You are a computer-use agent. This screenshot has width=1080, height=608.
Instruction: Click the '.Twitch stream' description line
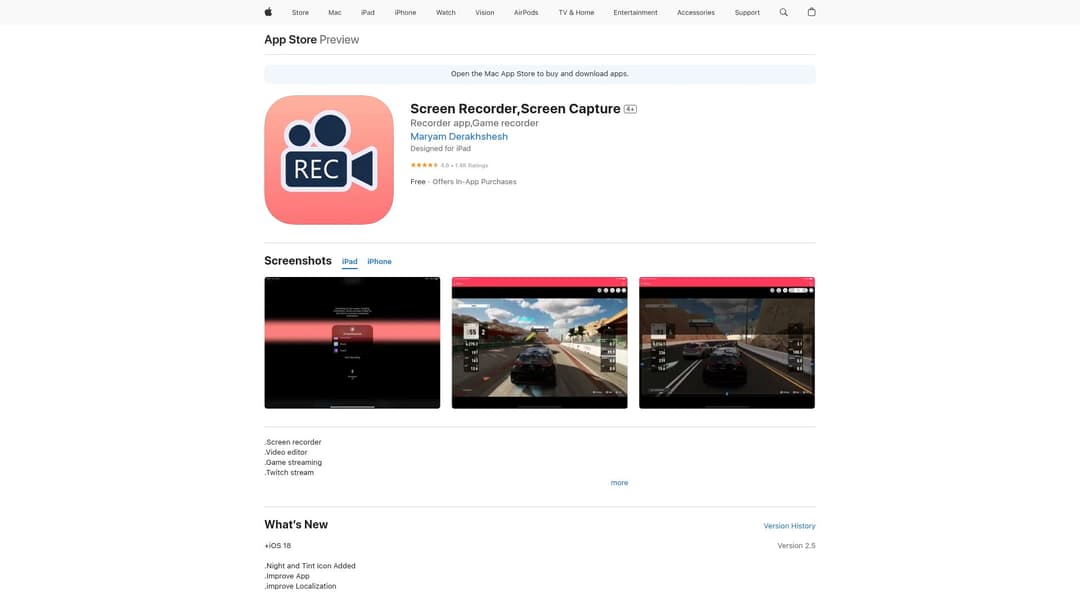[x=289, y=472]
